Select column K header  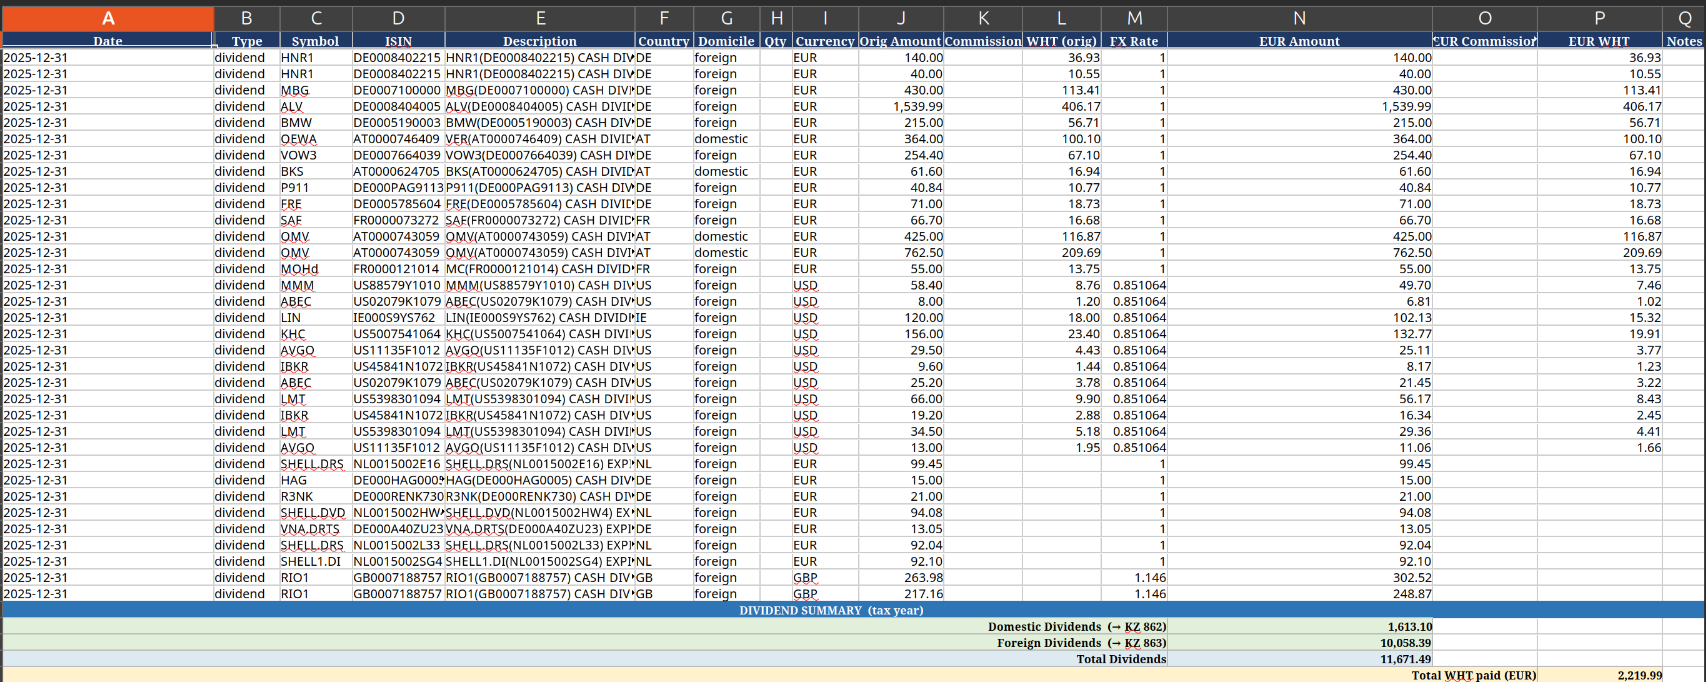(984, 18)
